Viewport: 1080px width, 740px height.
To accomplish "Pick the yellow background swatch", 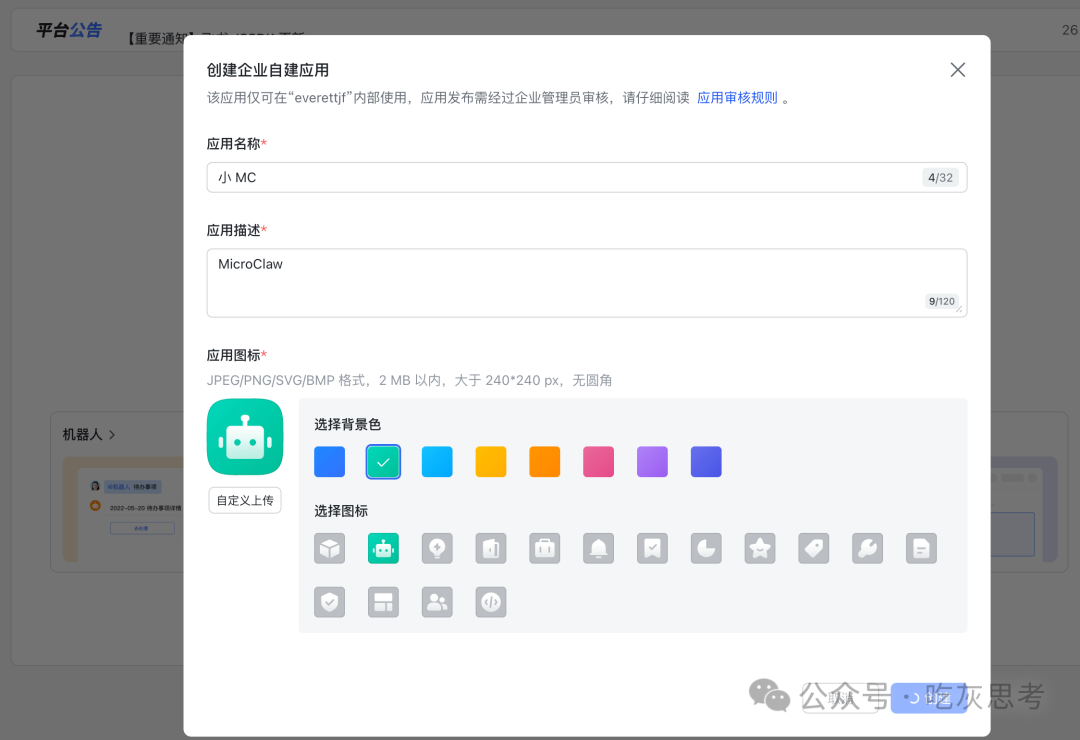I will (491, 462).
